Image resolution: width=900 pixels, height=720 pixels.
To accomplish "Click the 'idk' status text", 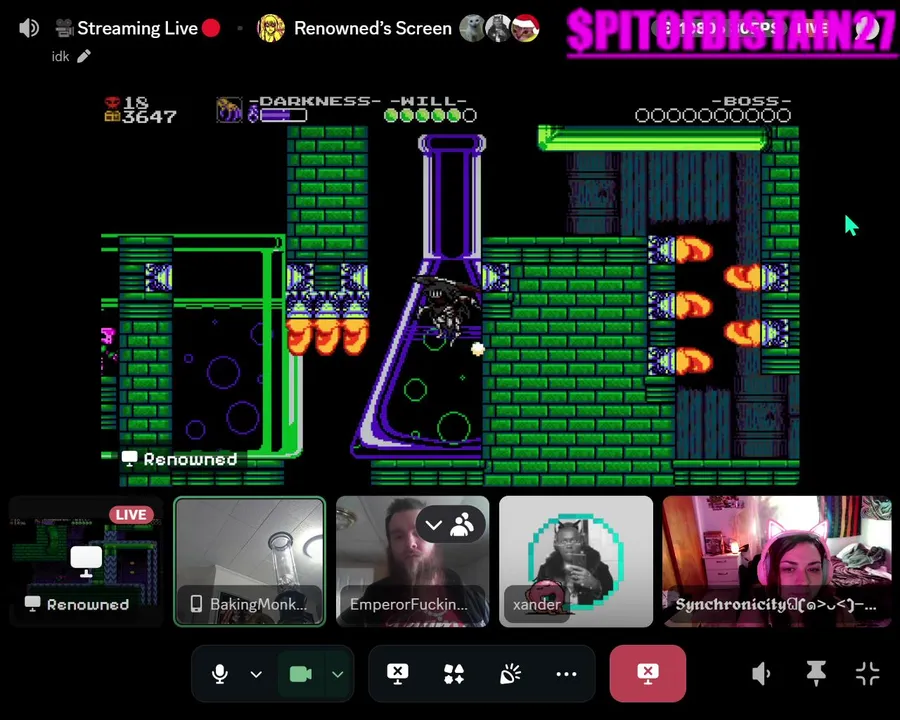I will click(x=60, y=56).
